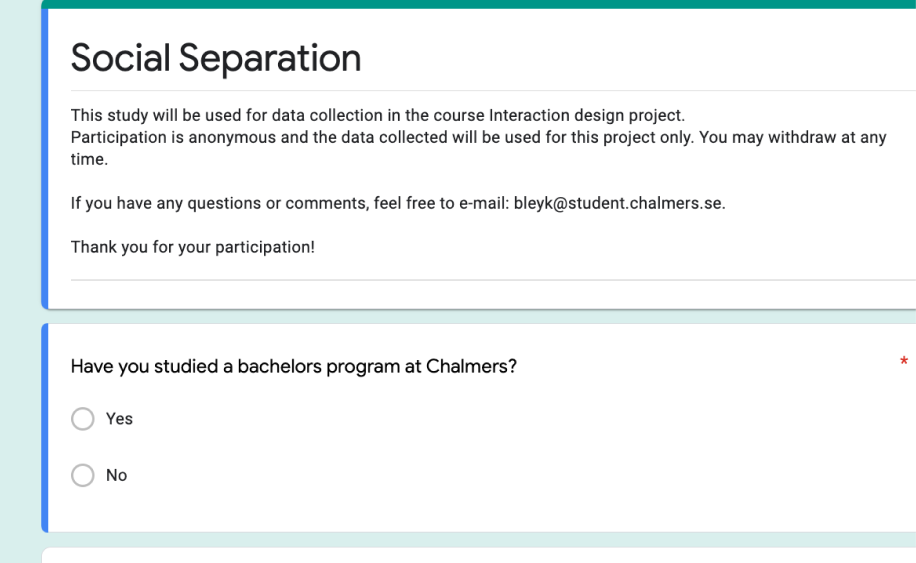
Task: Select the "Yes" radio button
Action: click(82, 419)
